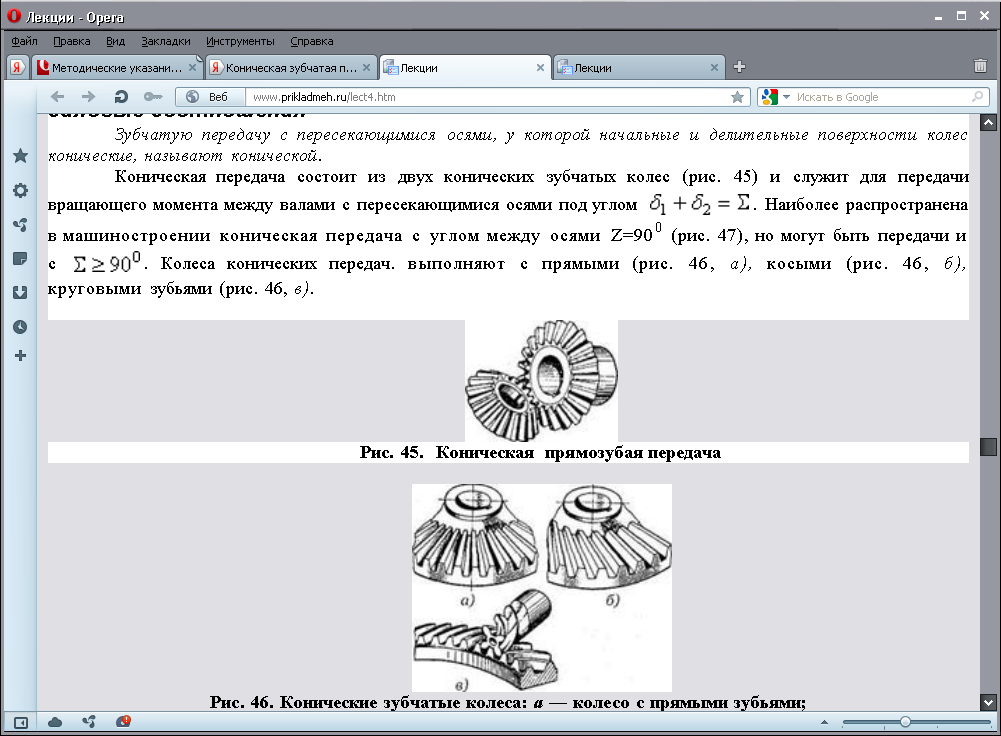The width and height of the screenshot is (1001, 736).
Task: Add a panel with the sidebar plus
Action: (x=20, y=356)
